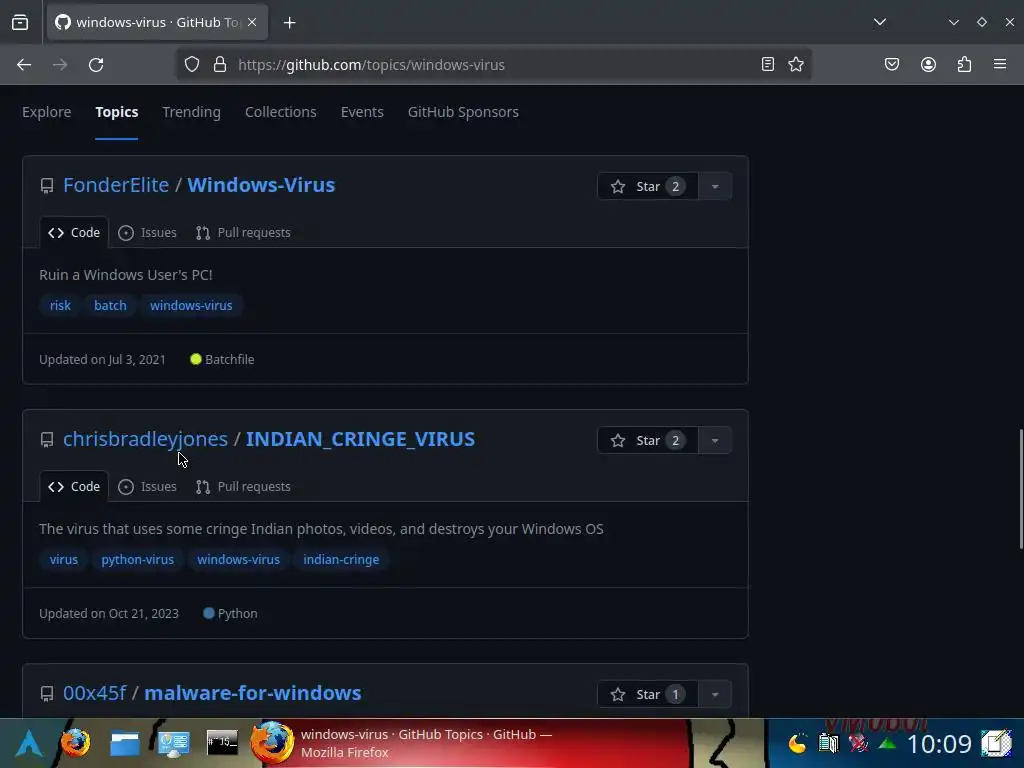Open the INDIAN_CRINGE_VIRUS repository link
This screenshot has width=1024, height=768.
pos(360,439)
